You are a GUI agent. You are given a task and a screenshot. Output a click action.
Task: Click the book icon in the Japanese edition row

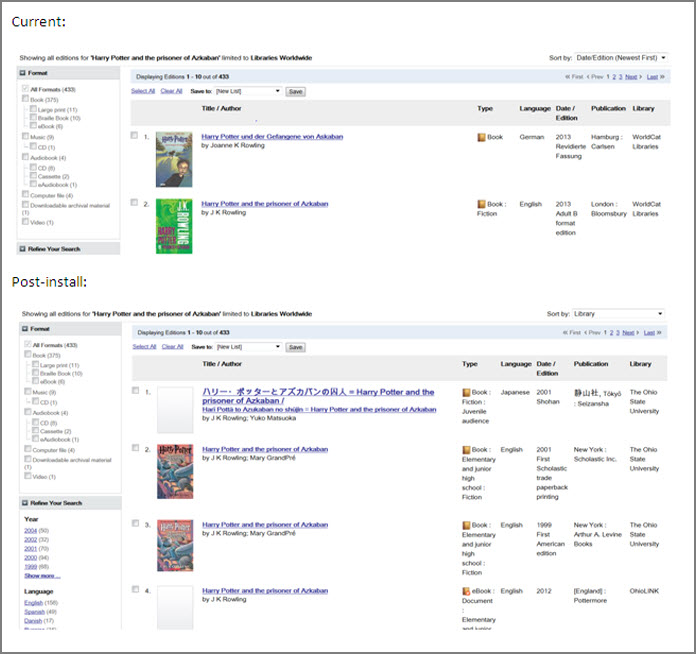467,393
